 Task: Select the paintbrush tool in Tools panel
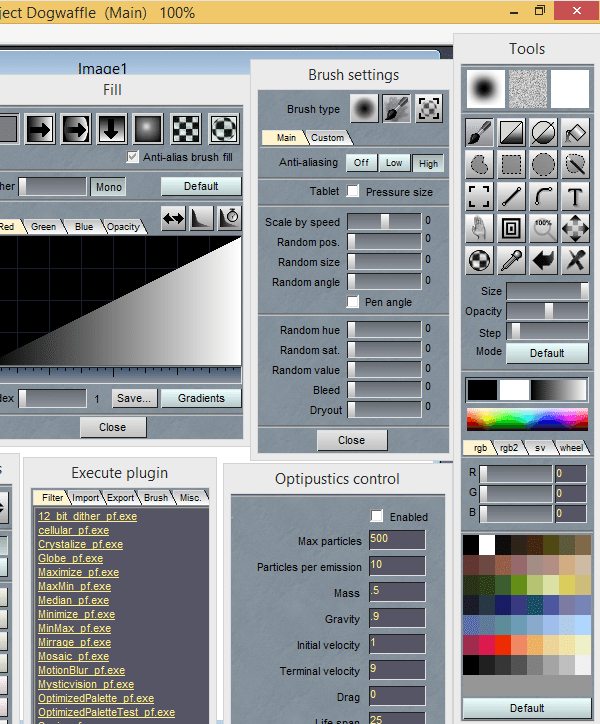click(x=479, y=132)
